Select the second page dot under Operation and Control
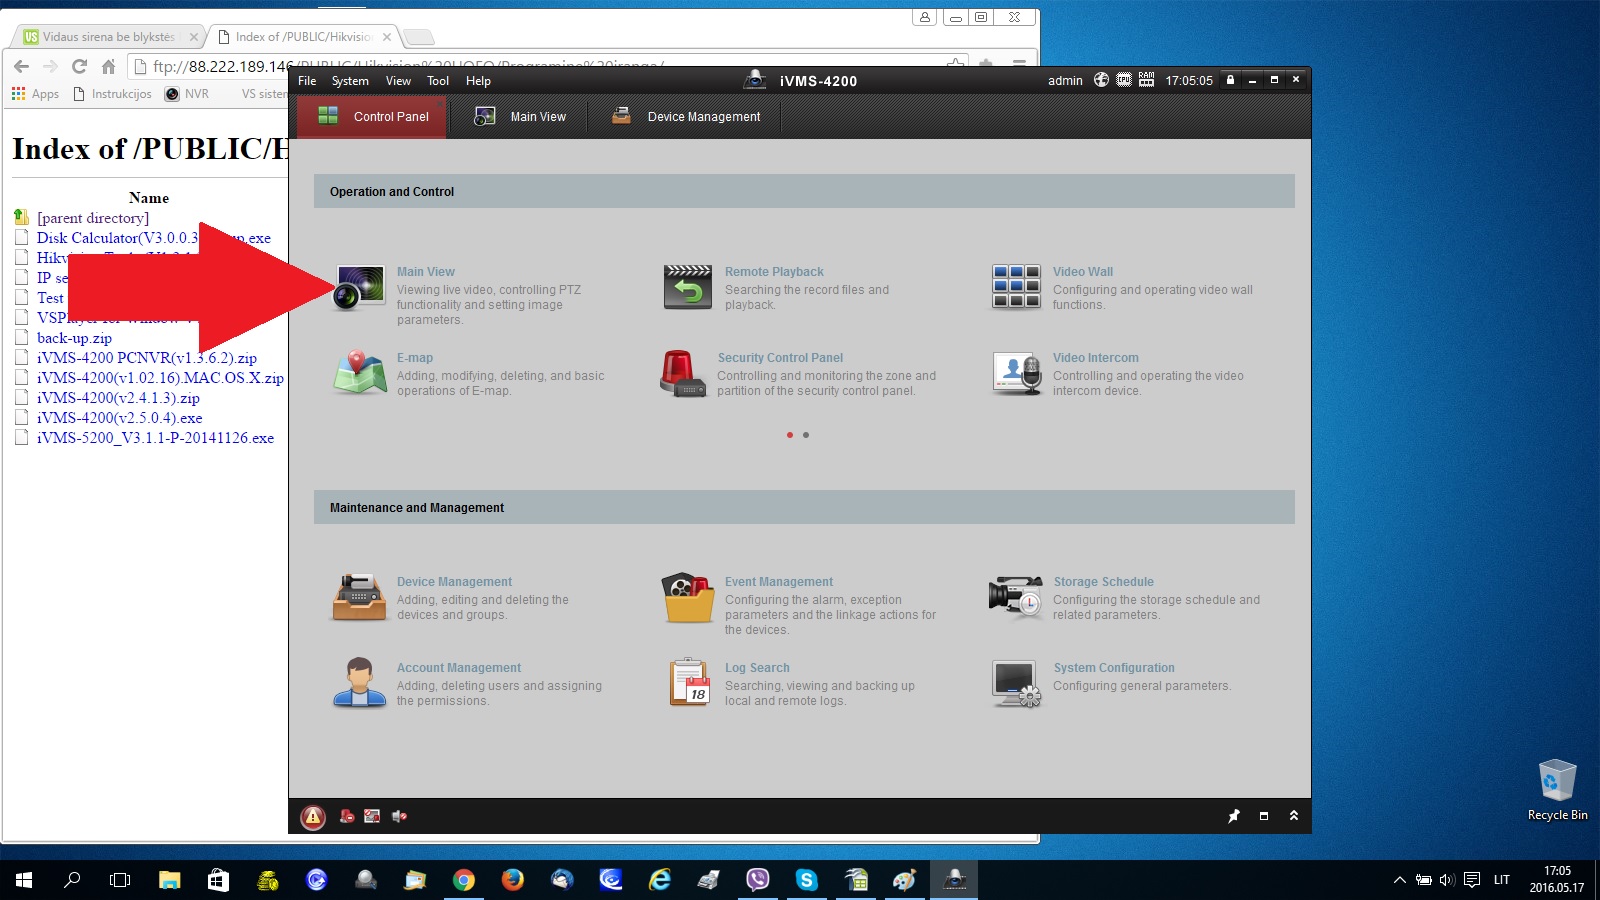 pos(806,435)
